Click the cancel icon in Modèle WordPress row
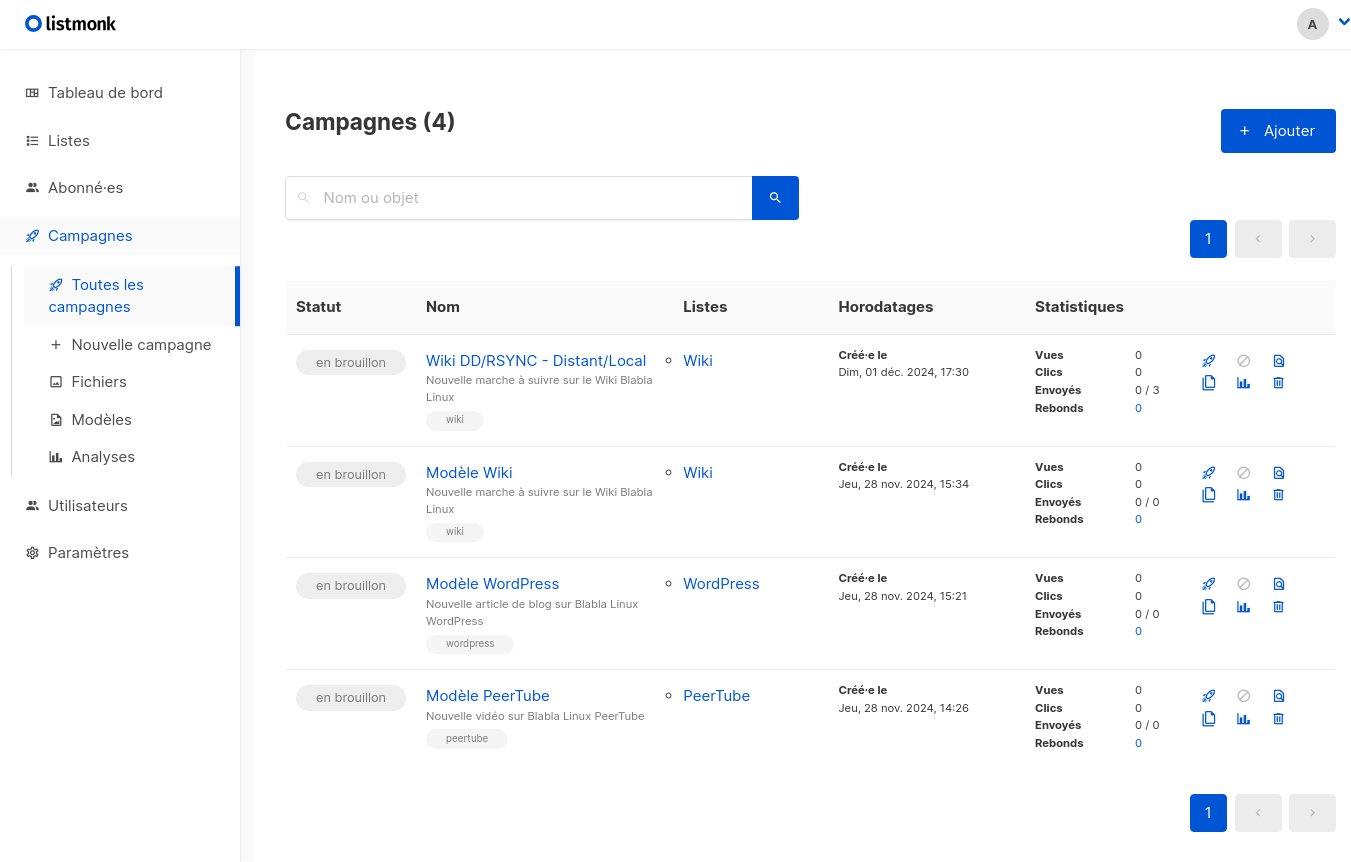The image size is (1351, 862). (1243, 584)
